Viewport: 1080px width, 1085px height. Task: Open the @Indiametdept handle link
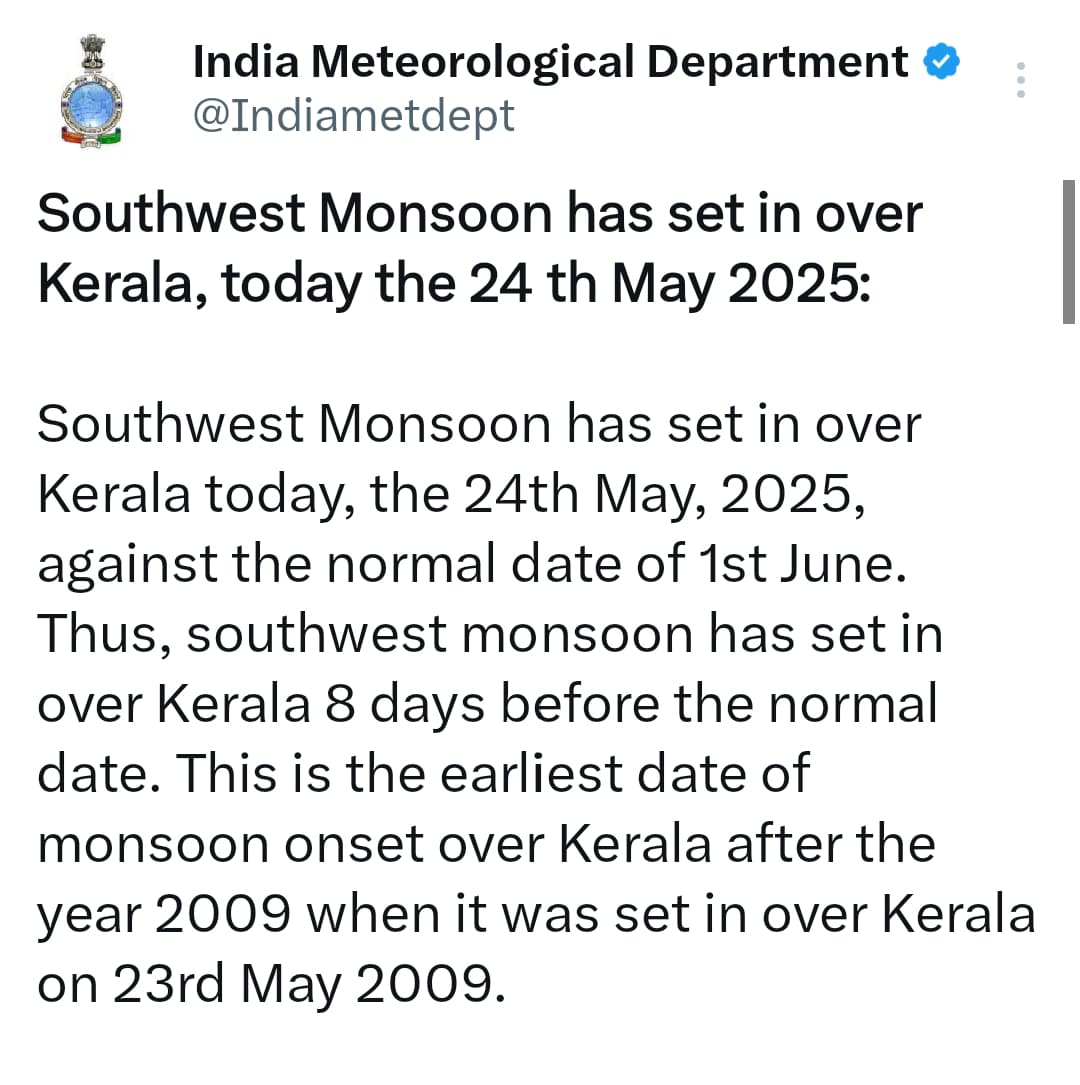354,116
